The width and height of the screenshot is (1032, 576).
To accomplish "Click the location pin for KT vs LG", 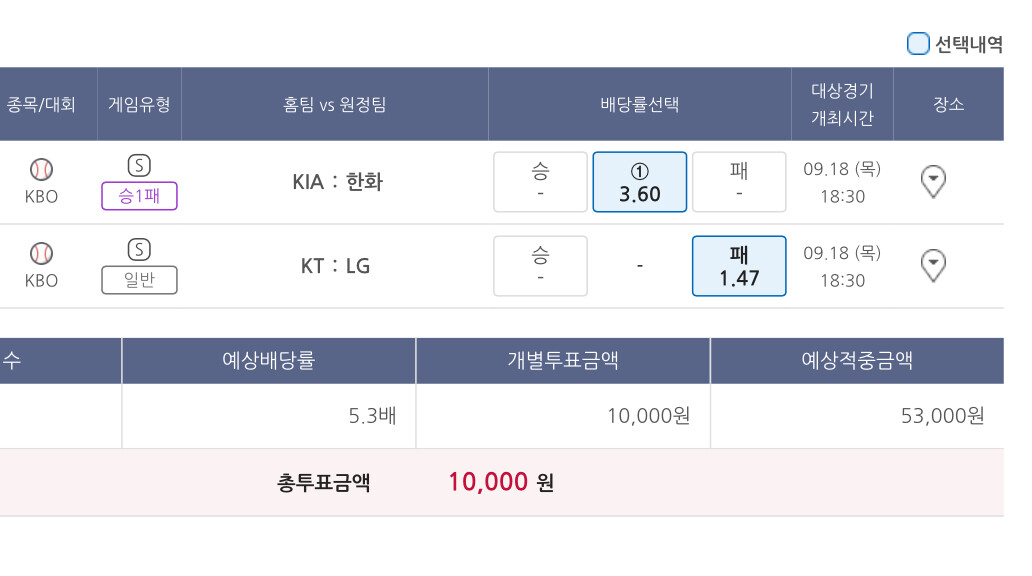I will pyautogui.click(x=932, y=265).
